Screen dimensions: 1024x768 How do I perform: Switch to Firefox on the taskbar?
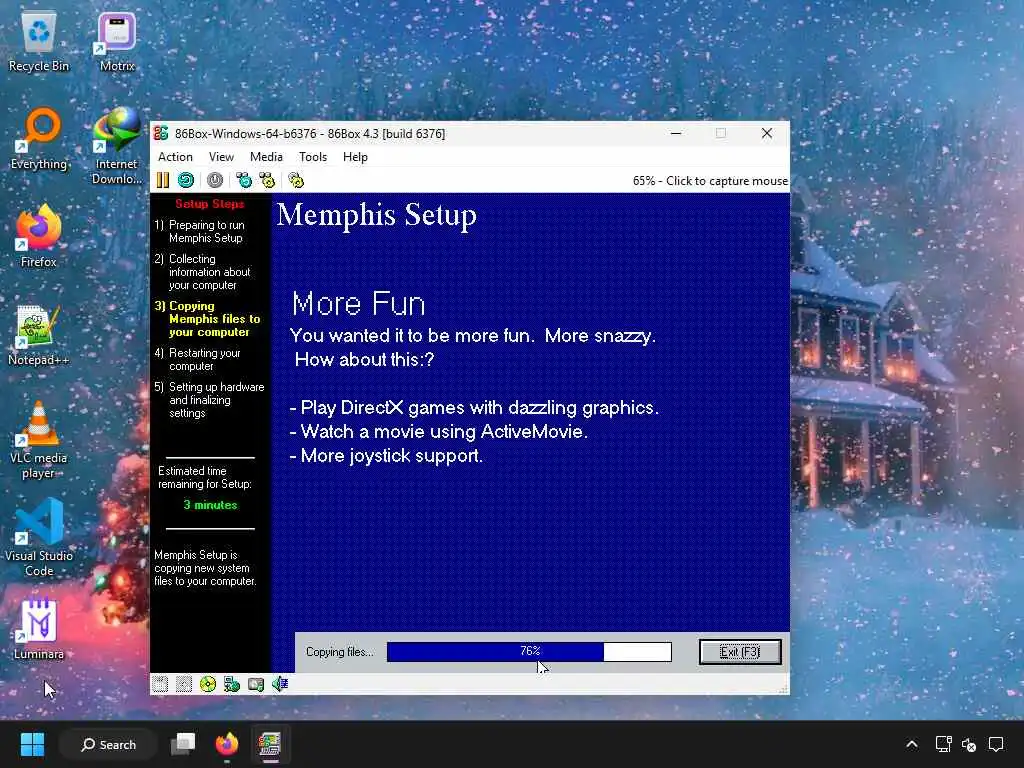227,744
